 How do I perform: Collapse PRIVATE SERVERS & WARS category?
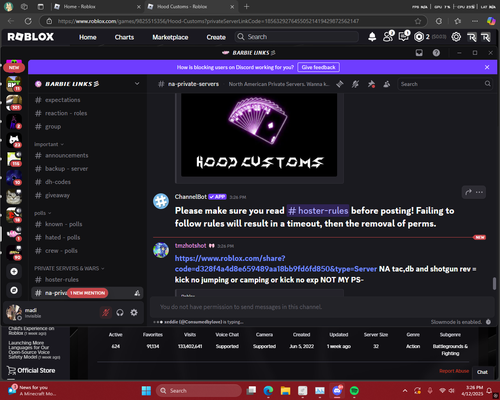[x=69, y=268]
